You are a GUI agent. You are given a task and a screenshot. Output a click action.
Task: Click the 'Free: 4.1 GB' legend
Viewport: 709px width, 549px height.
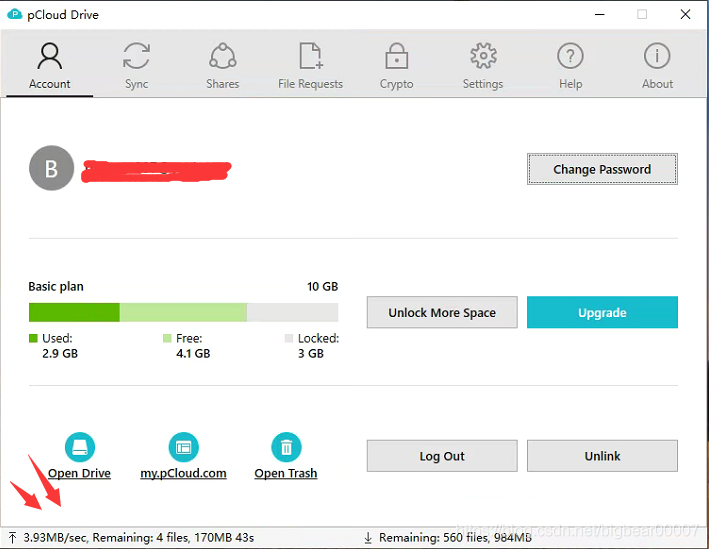tap(187, 346)
